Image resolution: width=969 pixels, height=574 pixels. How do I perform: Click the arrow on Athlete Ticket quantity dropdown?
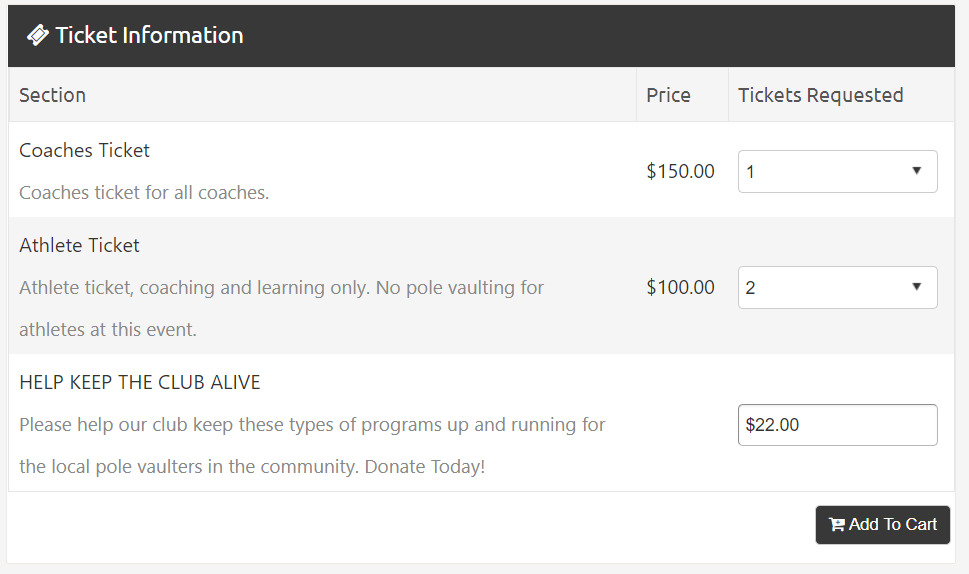(916, 287)
